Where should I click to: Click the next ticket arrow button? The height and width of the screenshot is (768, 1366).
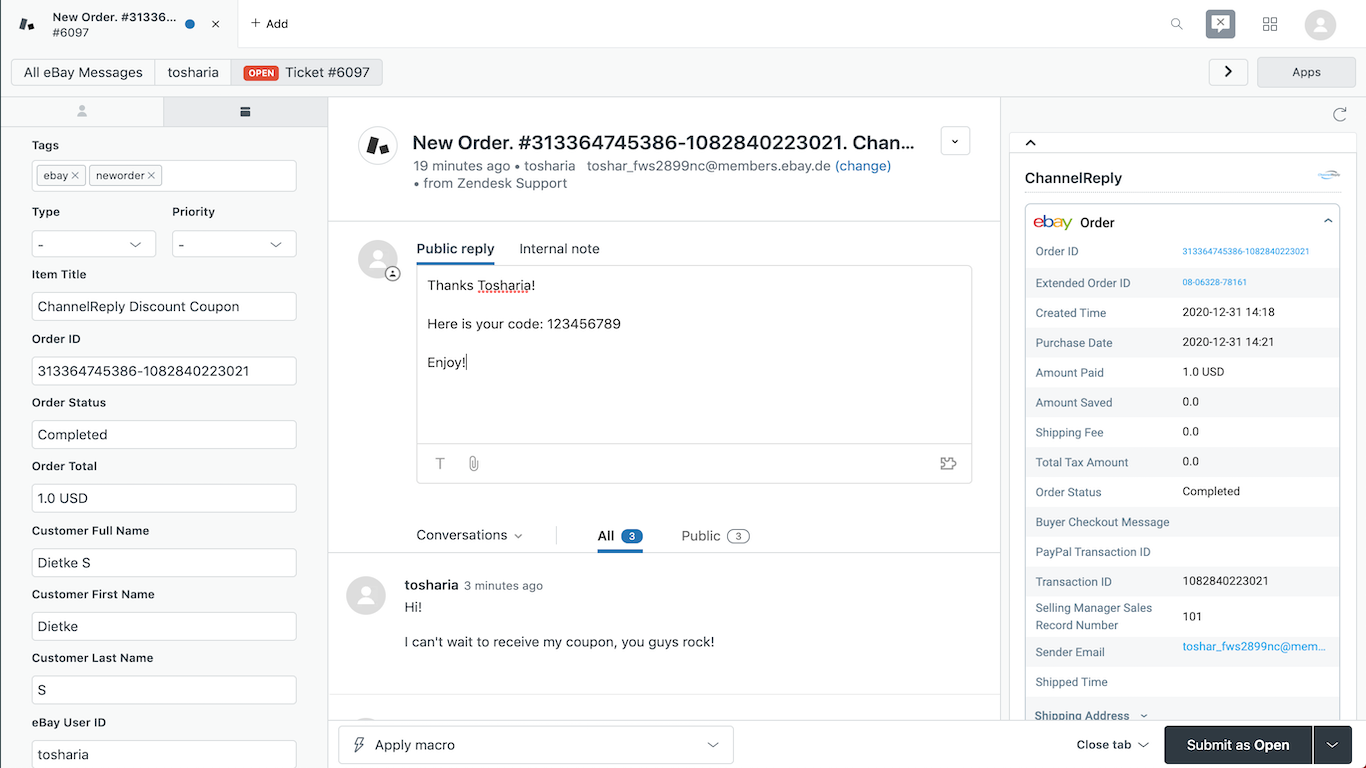coord(1228,72)
